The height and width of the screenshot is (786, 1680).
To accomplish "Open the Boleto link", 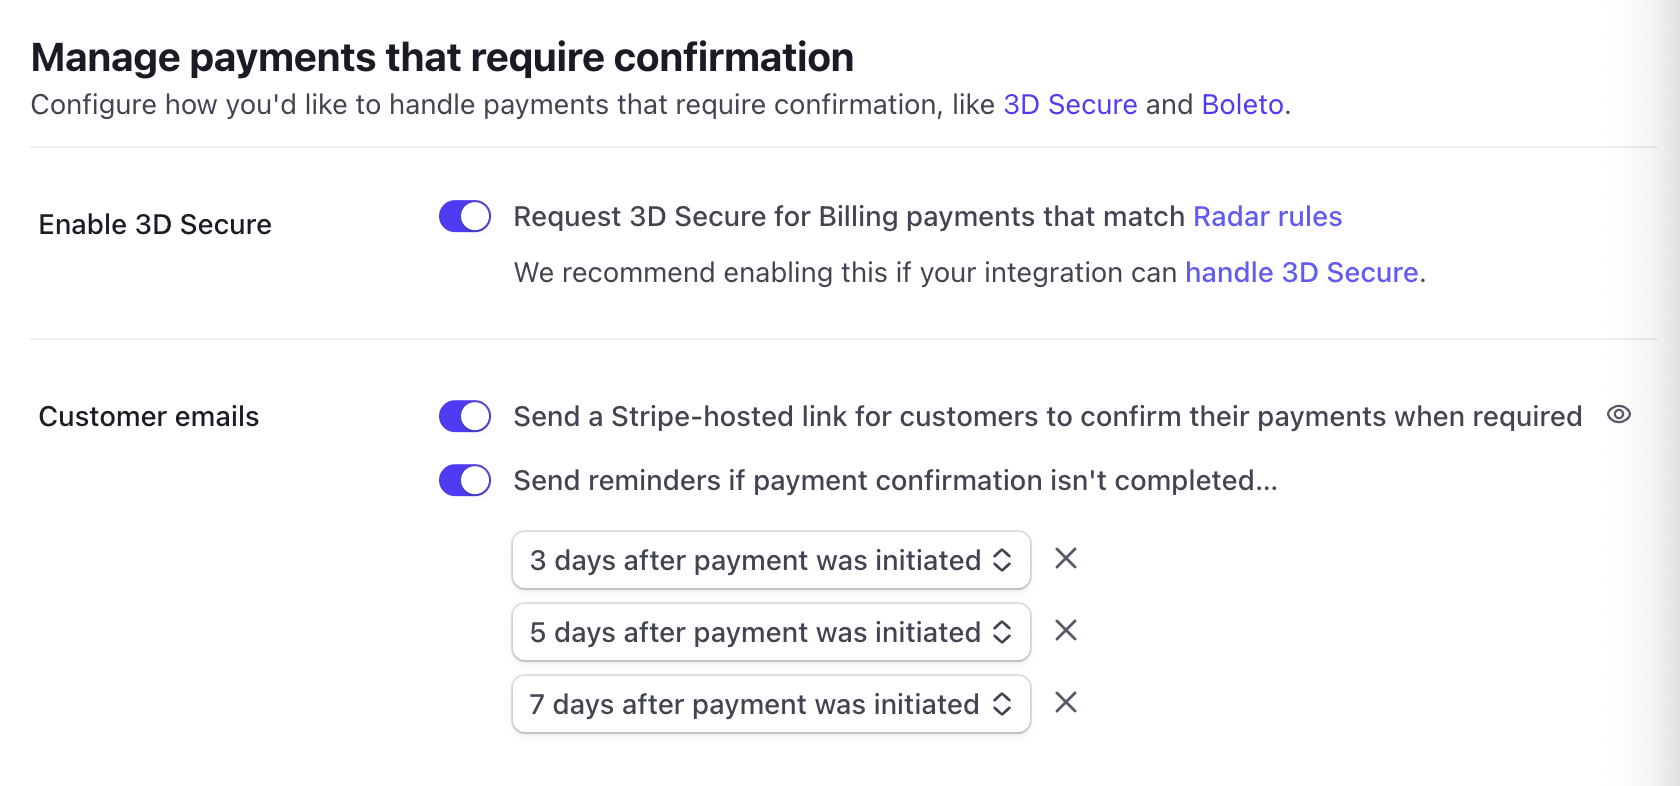I will click(1242, 104).
